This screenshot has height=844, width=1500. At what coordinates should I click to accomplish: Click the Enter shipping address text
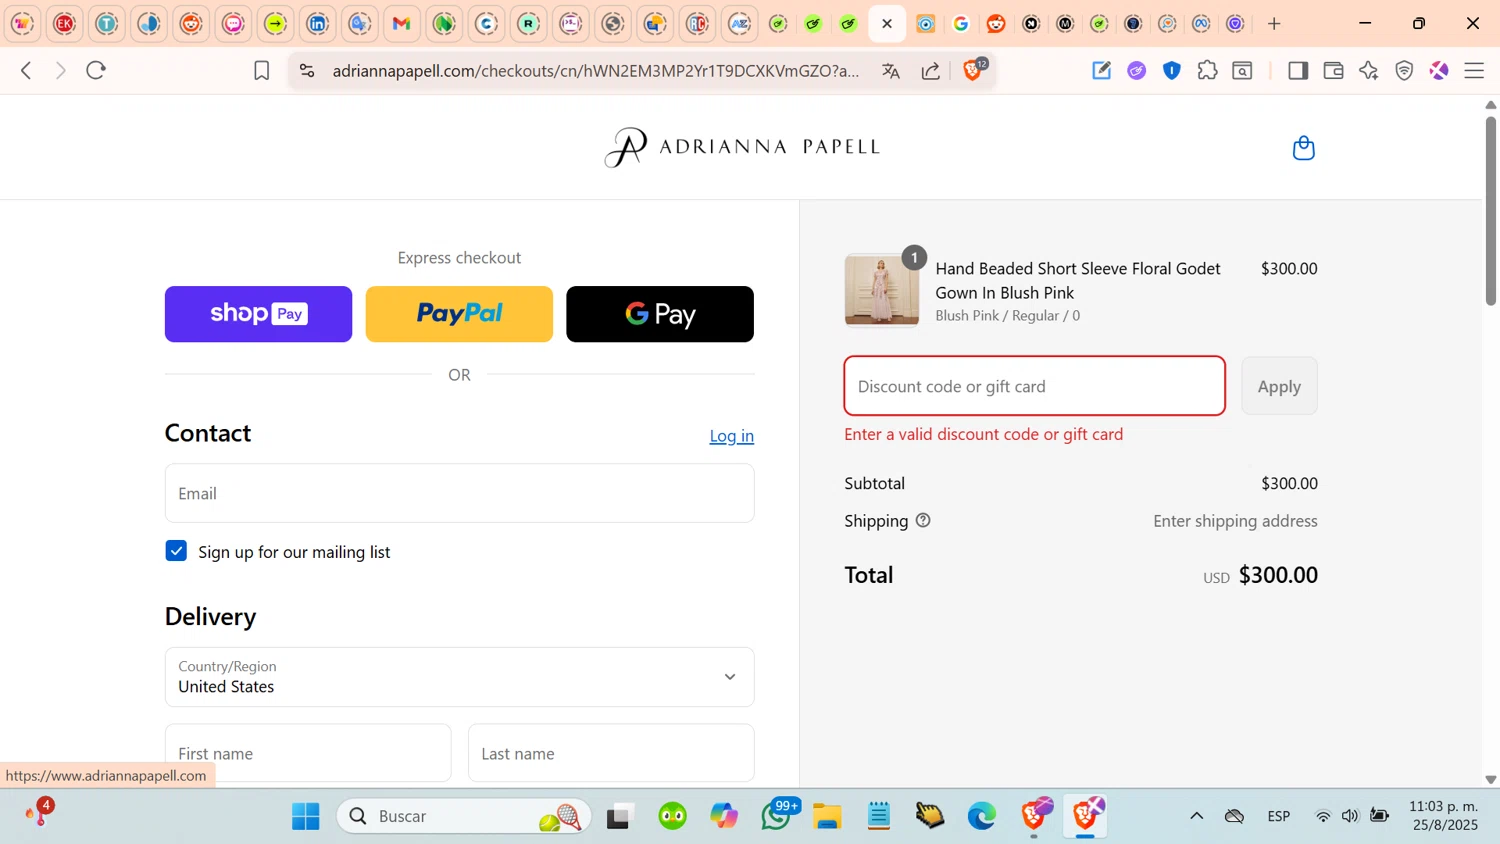[1235, 521]
